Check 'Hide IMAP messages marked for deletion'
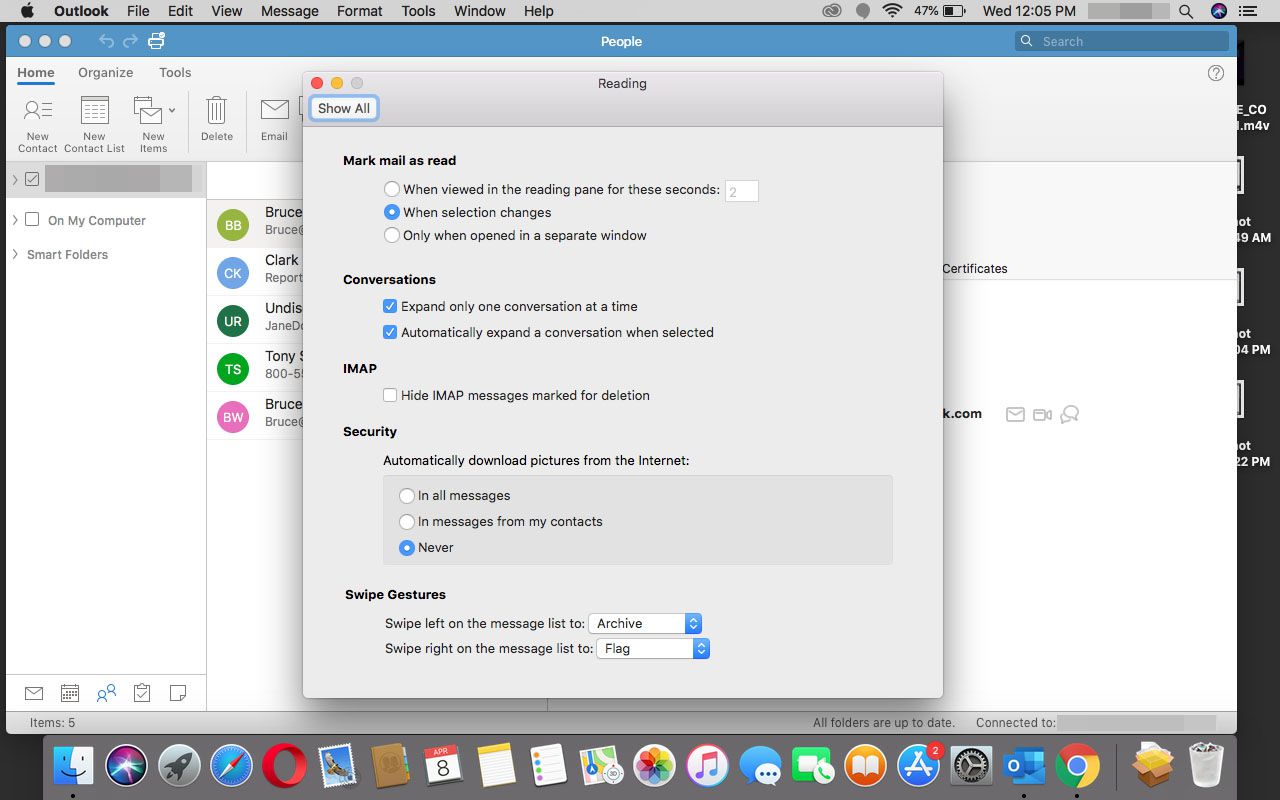Viewport: 1280px width, 800px height. pyautogui.click(x=390, y=395)
